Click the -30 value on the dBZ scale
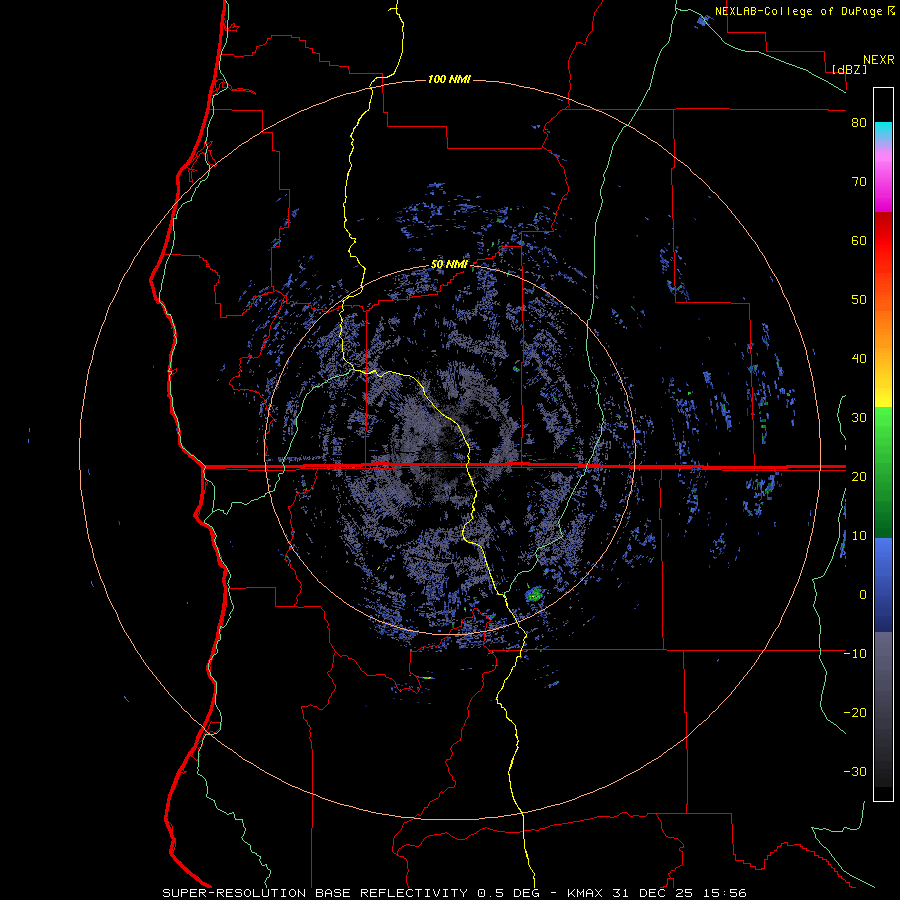Viewport: 900px width, 900px height. click(855, 772)
